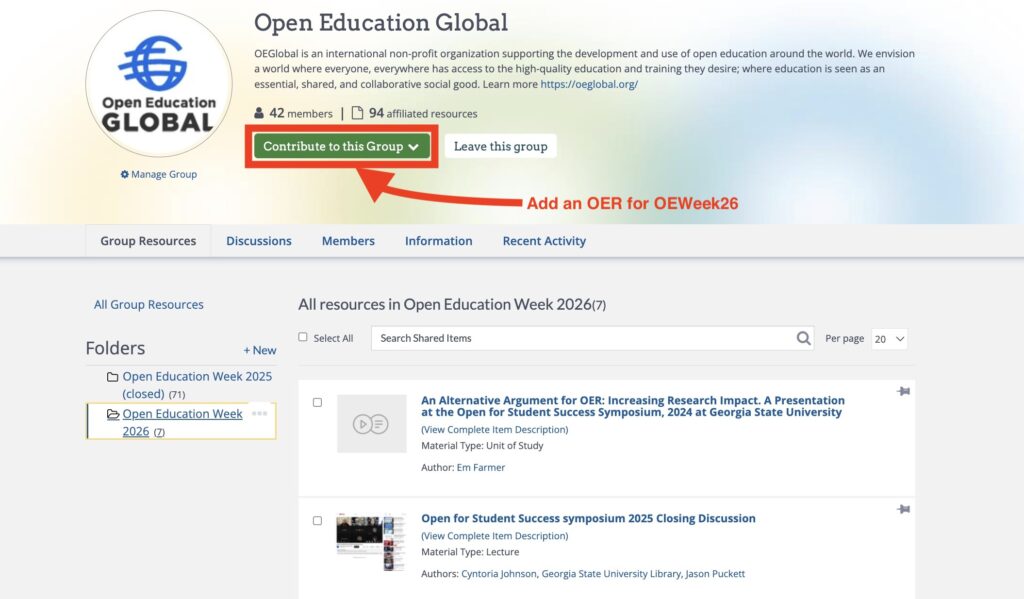Image resolution: width=1024 pixels, height=599 pixels.
Task: Click the magnifier search icon in search box
Action: [x=803, y=339]
